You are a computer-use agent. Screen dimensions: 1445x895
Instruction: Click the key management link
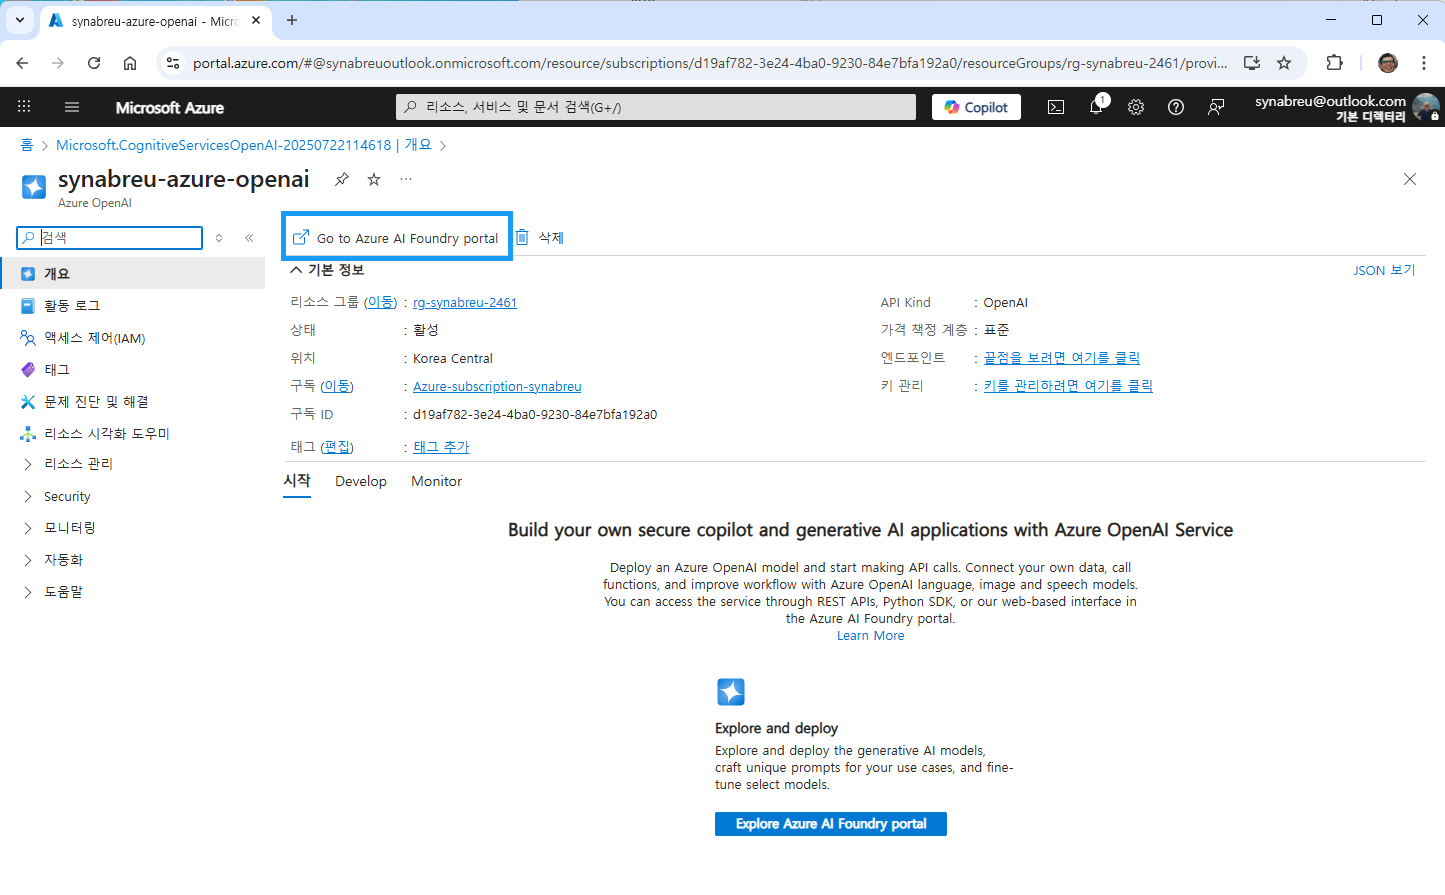pyautogui.click(x=1068, y=386)
